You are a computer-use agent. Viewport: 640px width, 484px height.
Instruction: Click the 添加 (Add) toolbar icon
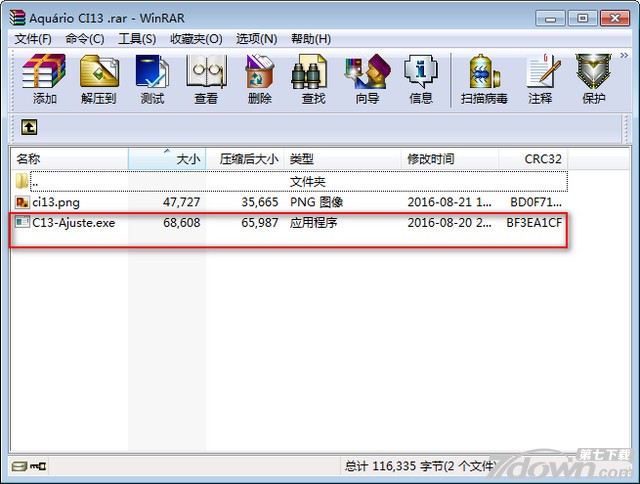pos(44,79)
